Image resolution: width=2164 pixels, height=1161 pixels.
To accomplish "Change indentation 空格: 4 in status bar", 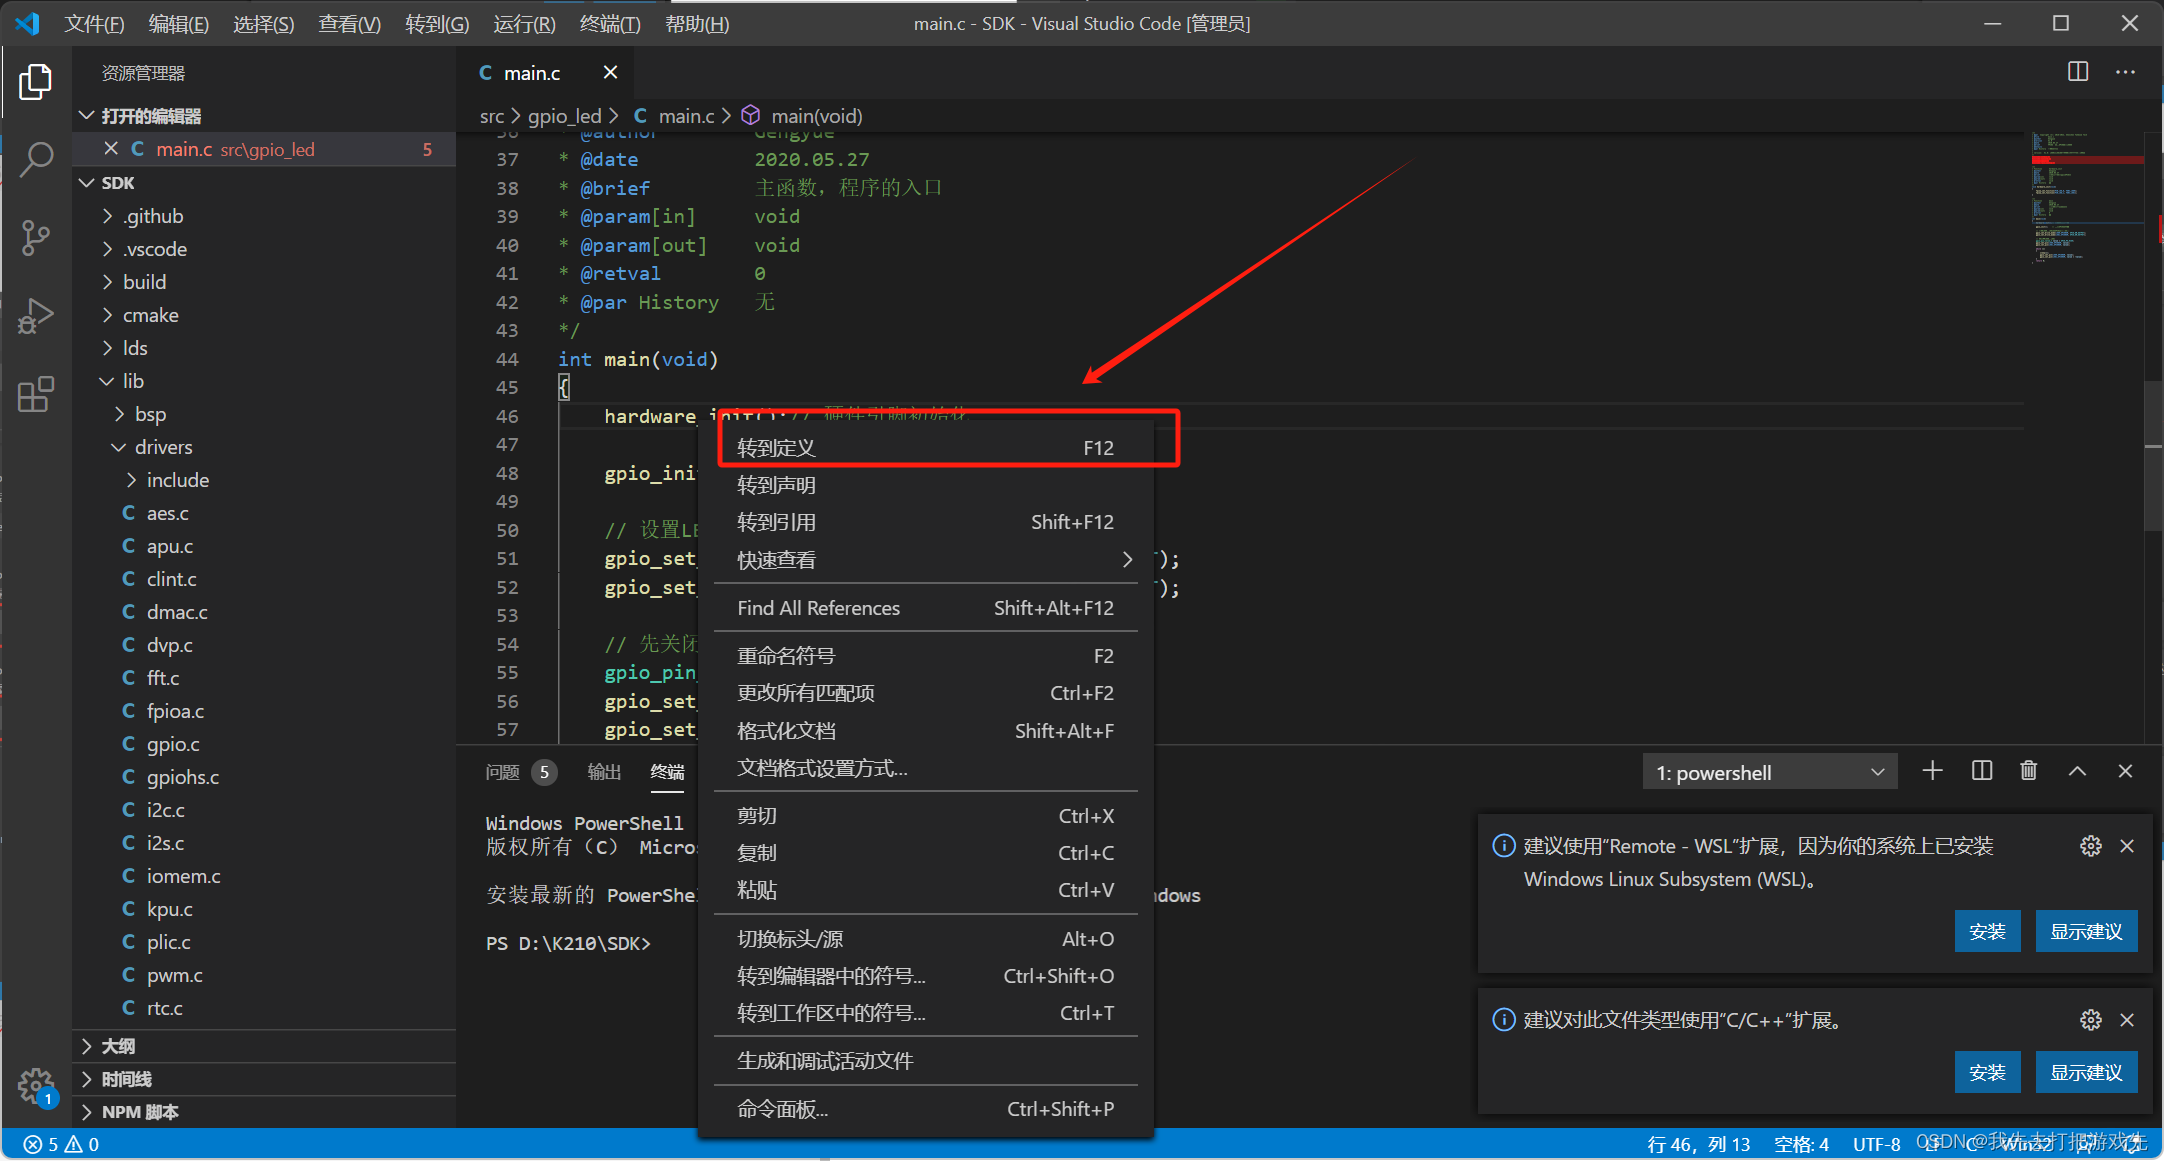I will click(x=1801, y=1144).
